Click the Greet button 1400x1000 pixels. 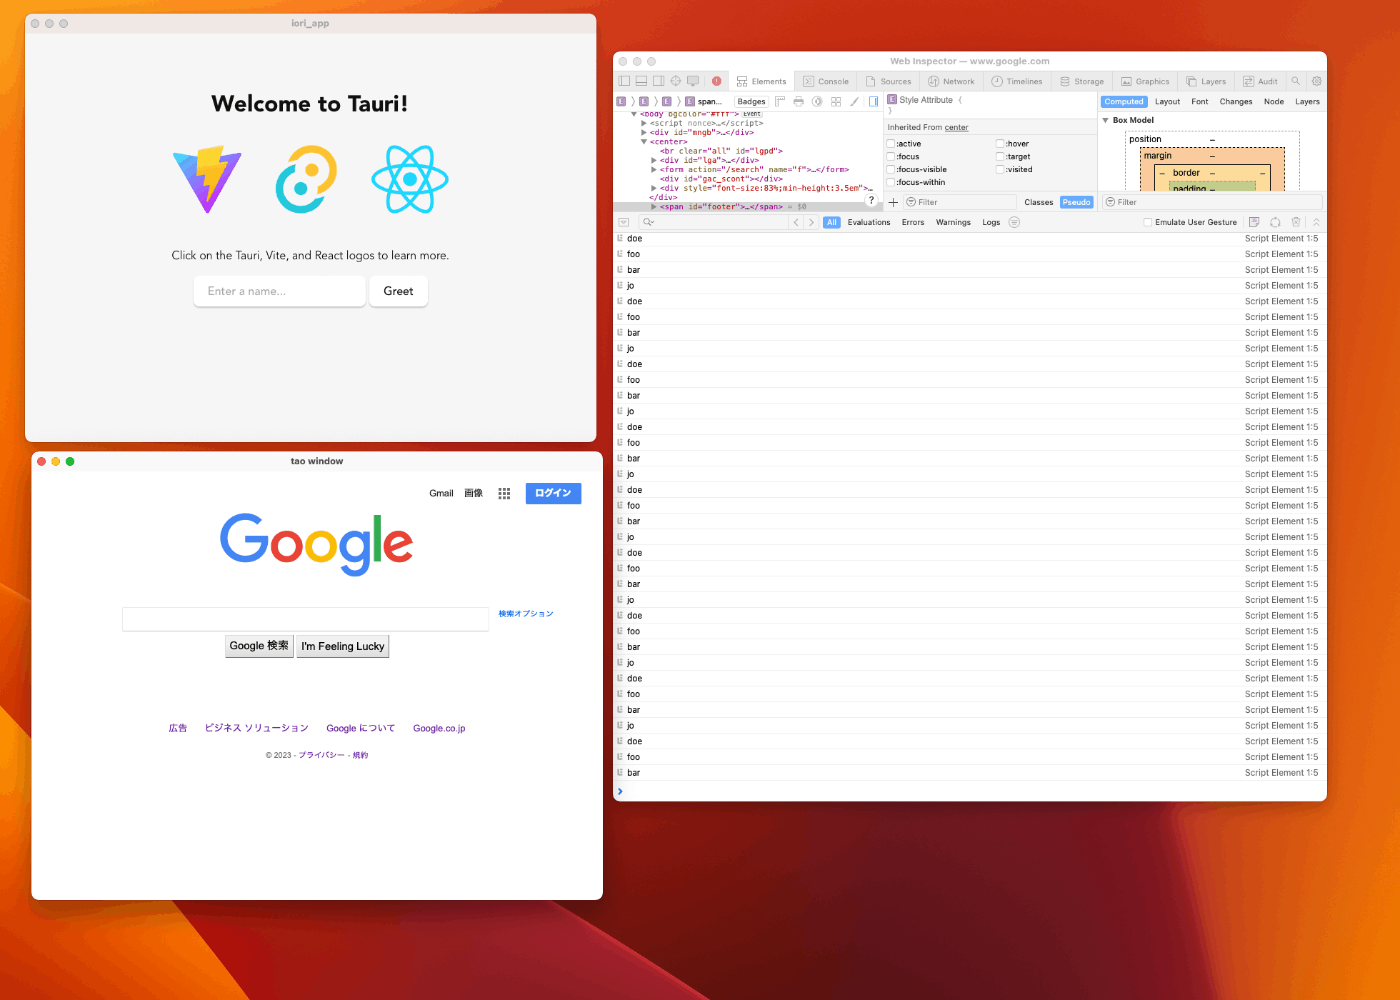[398, 291]
